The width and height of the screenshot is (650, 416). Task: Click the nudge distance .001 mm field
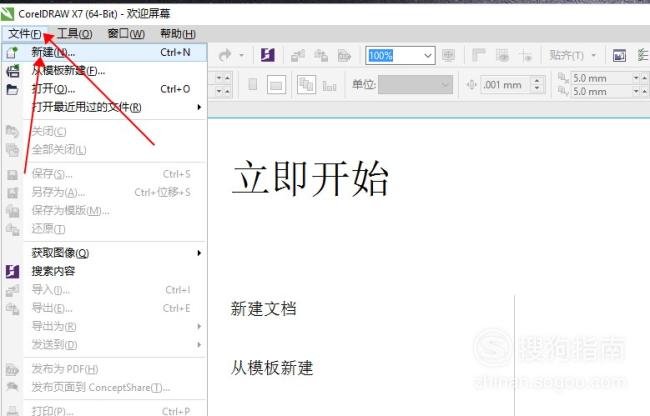coord(506,85)
